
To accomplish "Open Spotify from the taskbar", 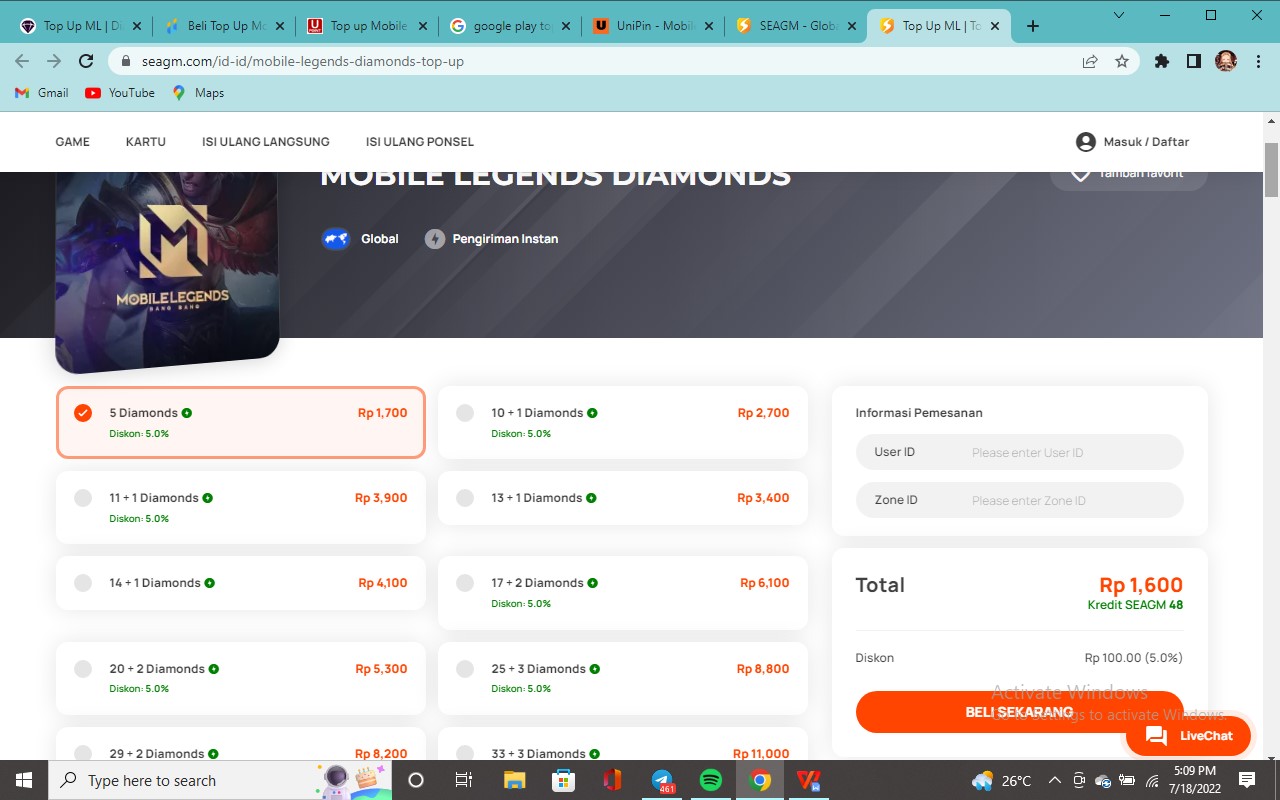I will pyautogui.click(x=711, y=780).
